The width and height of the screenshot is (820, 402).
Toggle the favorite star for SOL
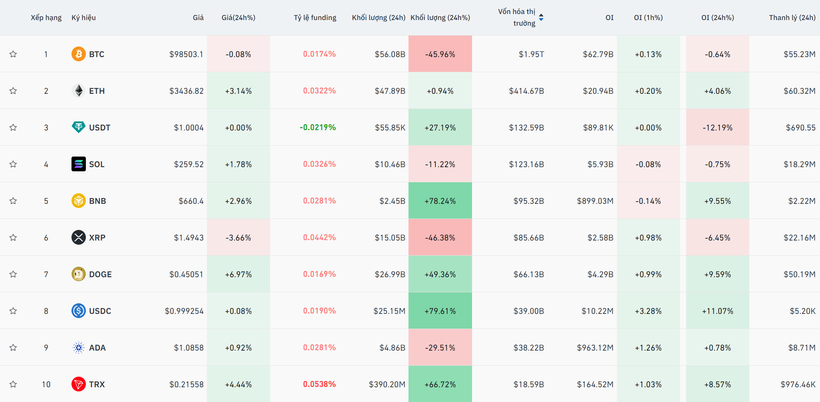point(13,164)
